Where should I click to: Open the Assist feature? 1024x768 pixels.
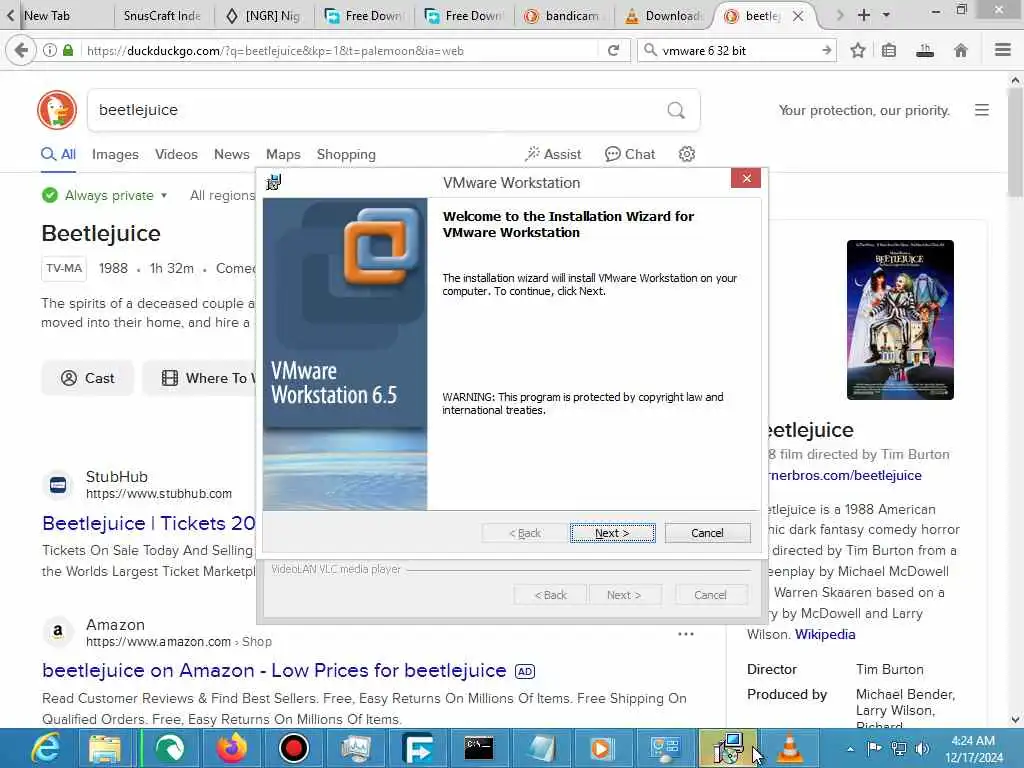(x=552, y=154)
